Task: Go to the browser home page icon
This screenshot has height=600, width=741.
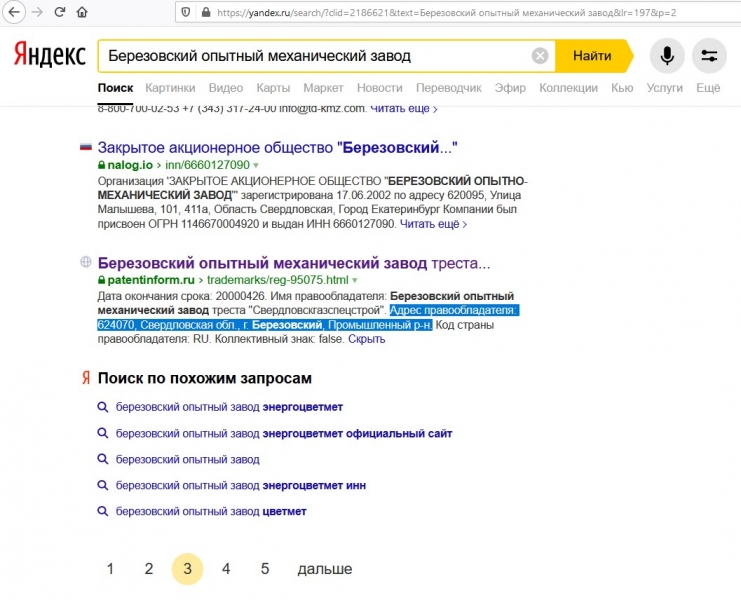Action: tap(82, 13)
